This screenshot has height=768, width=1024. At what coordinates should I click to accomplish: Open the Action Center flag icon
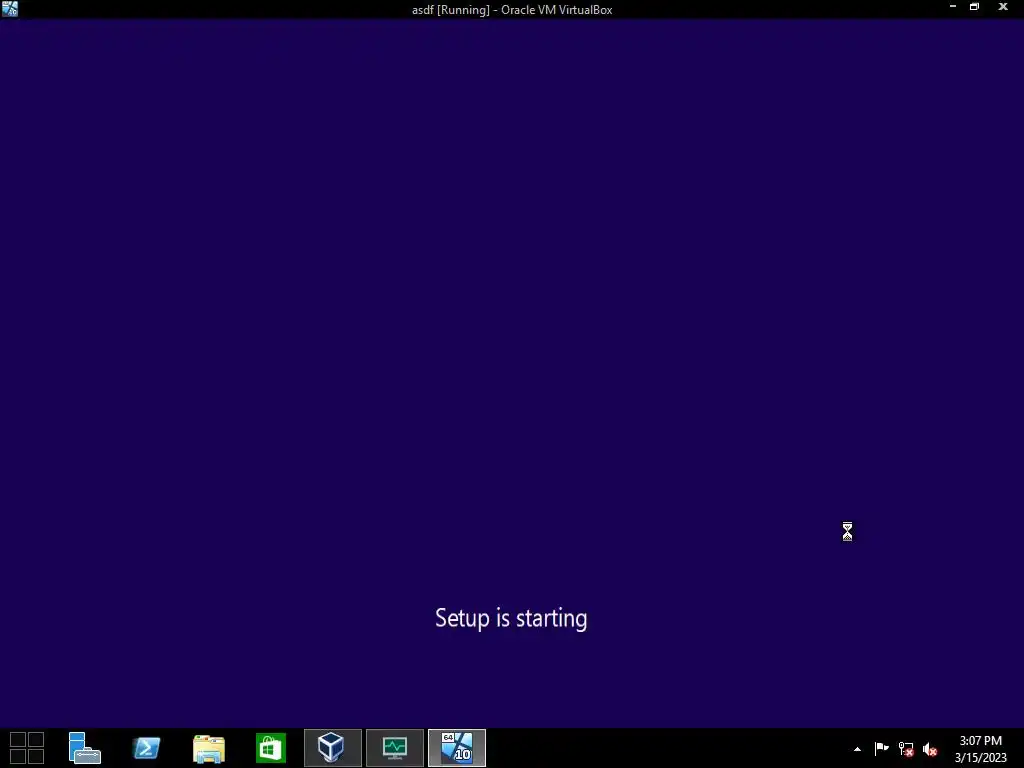881,748
